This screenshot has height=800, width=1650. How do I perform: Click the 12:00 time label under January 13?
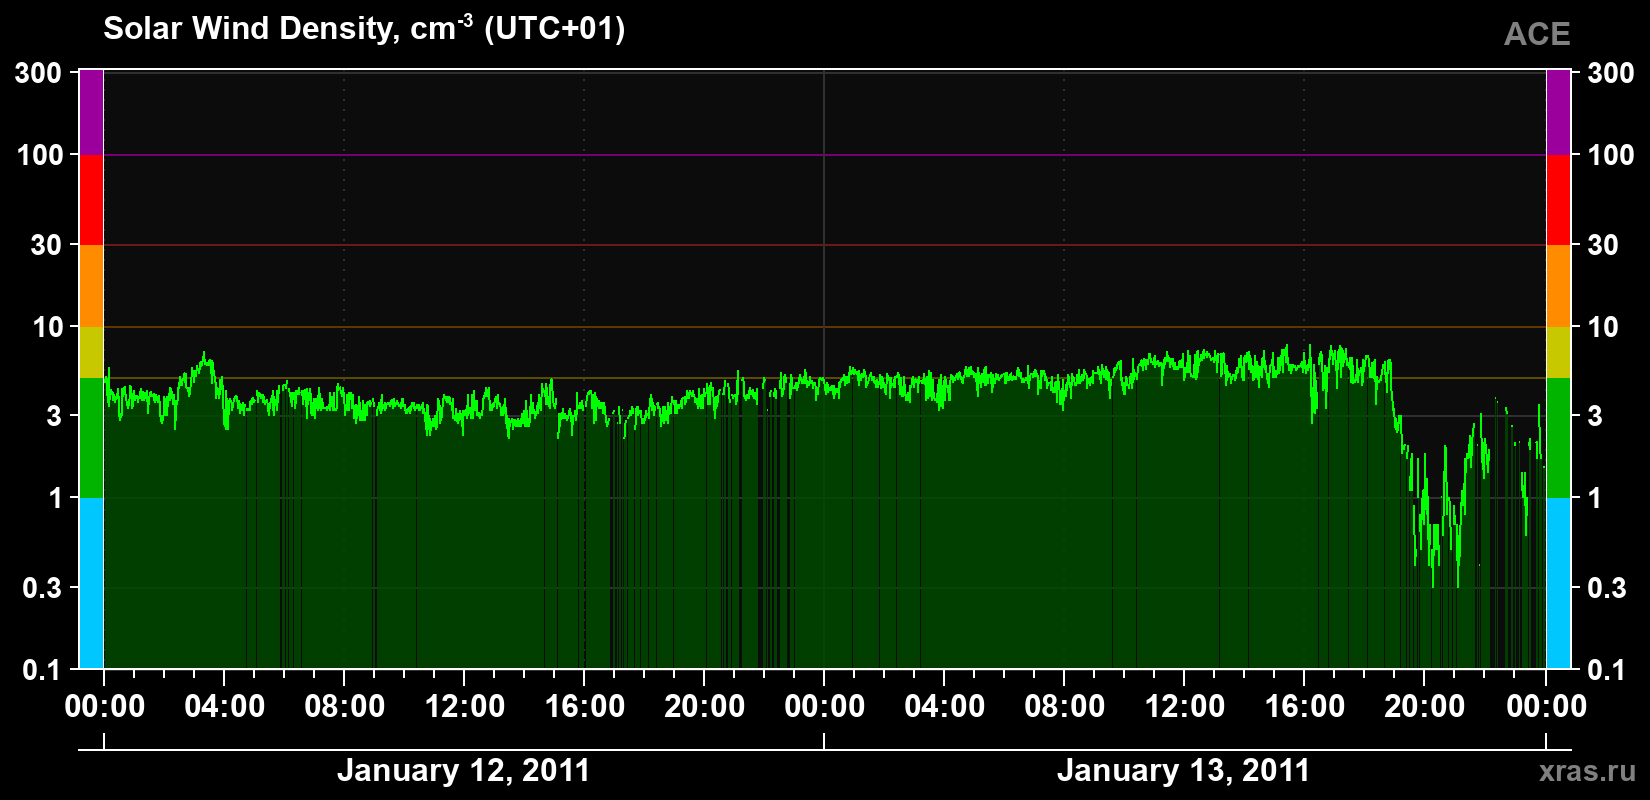pyautogui.click(x=1185, y=707)
